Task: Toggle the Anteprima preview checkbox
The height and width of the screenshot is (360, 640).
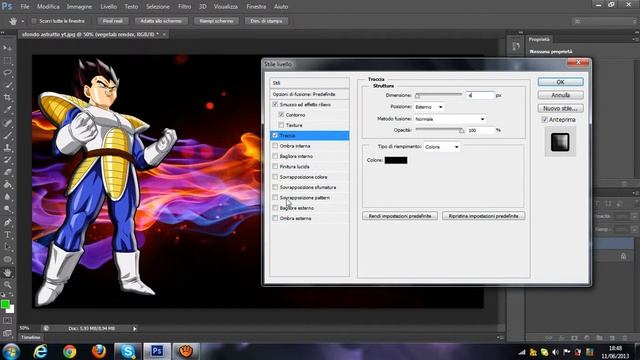Action: (x=544, y=120)
